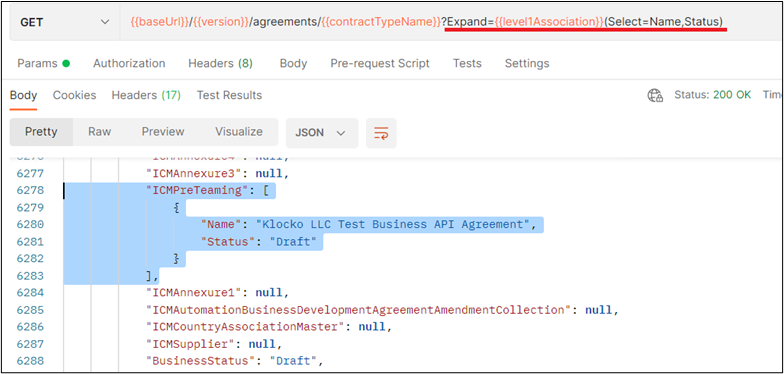The width and height of the screenshot is (784, 374).
Task: Click {{version}} variable in URL
Action: (220, 22)
